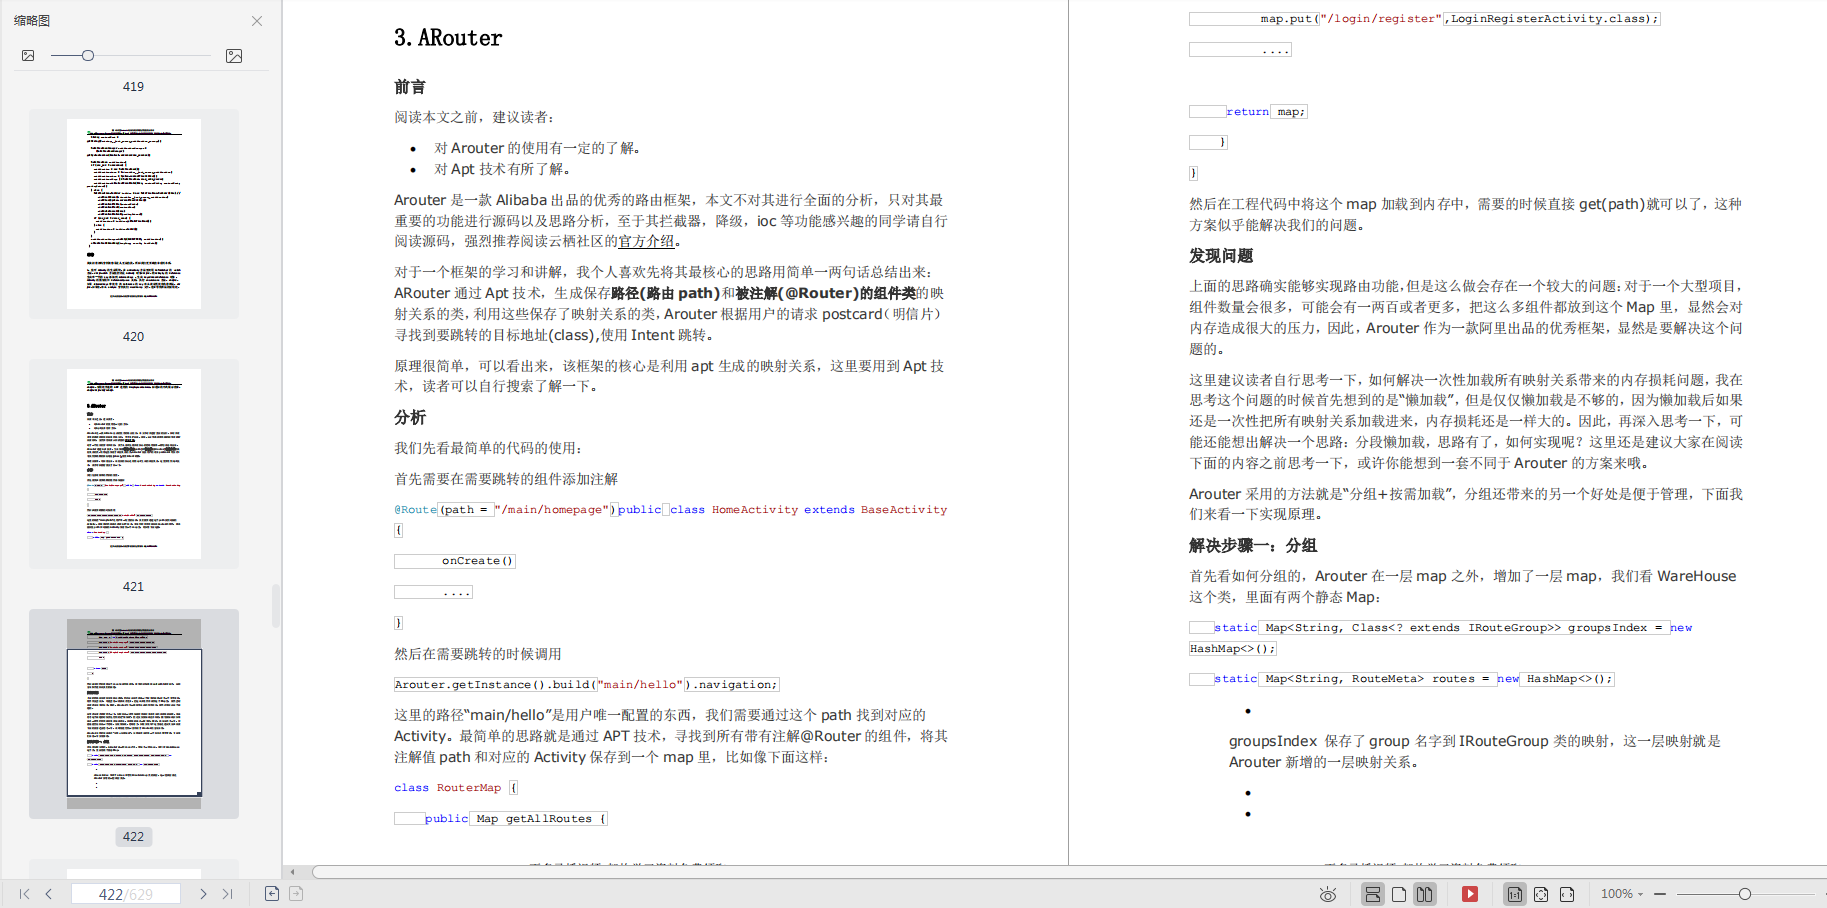1827x908 pixels.
Task: Click the "然后在需要跳转的时候调用" line
Action: coord(478,654)
